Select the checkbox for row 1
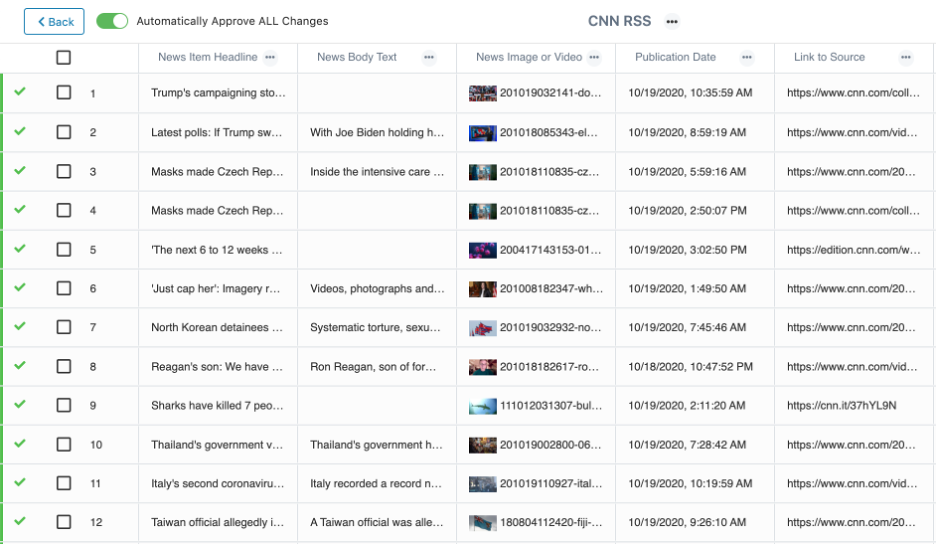This screenshot has height=544, width=936. (x=63, y=93)
